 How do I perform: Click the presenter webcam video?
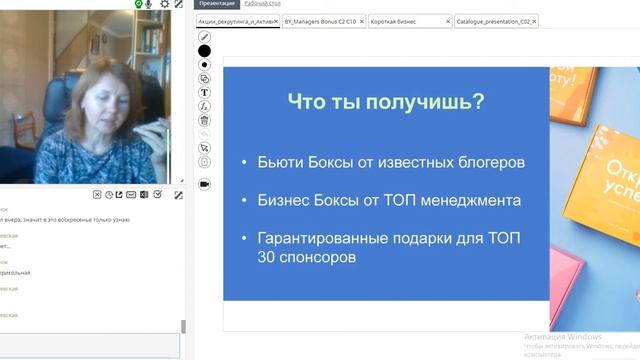click(85, 97)
